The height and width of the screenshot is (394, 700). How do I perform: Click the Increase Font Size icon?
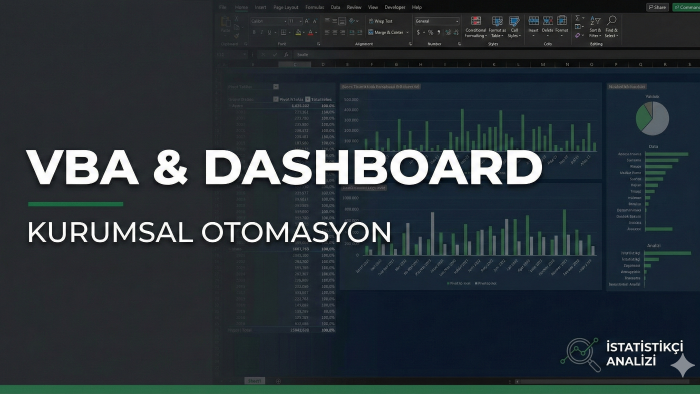[x=307, y=21]
